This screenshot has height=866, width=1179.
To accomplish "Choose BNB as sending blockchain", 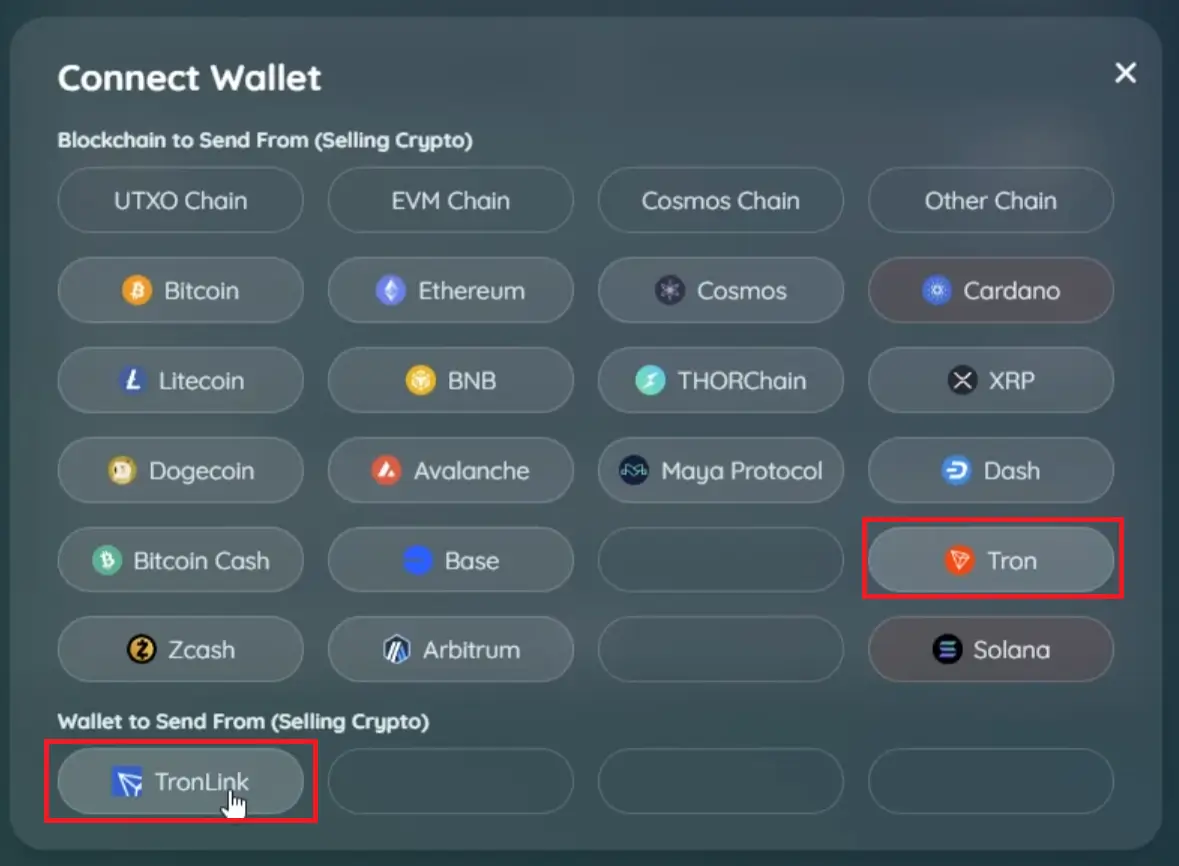I will (x=451, y=381).
